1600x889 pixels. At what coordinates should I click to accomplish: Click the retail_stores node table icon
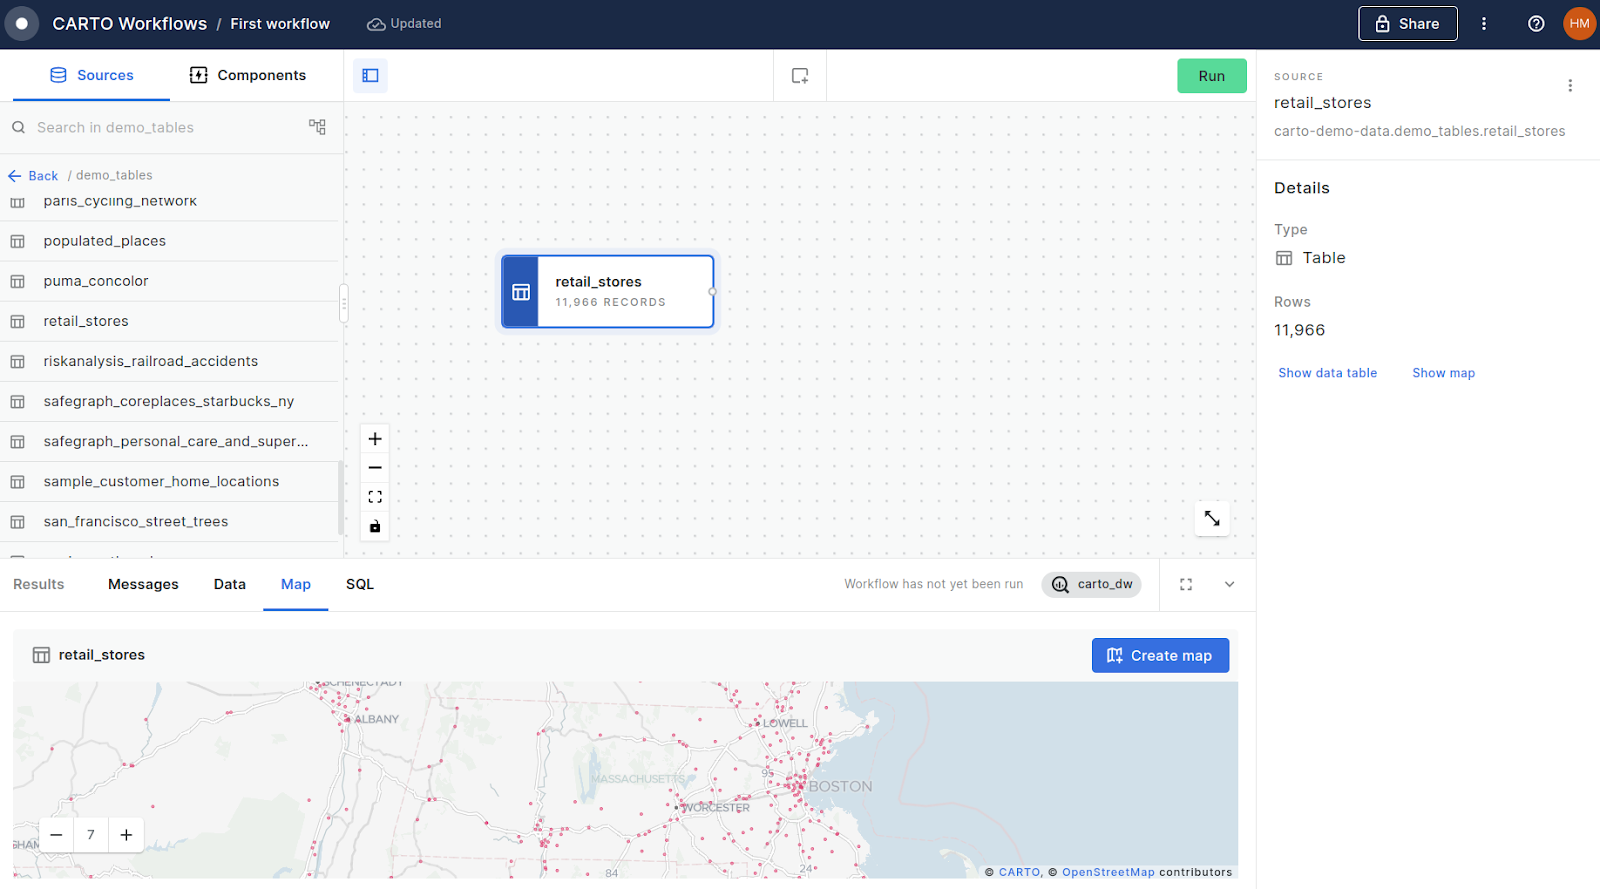(x=521, y=292)
